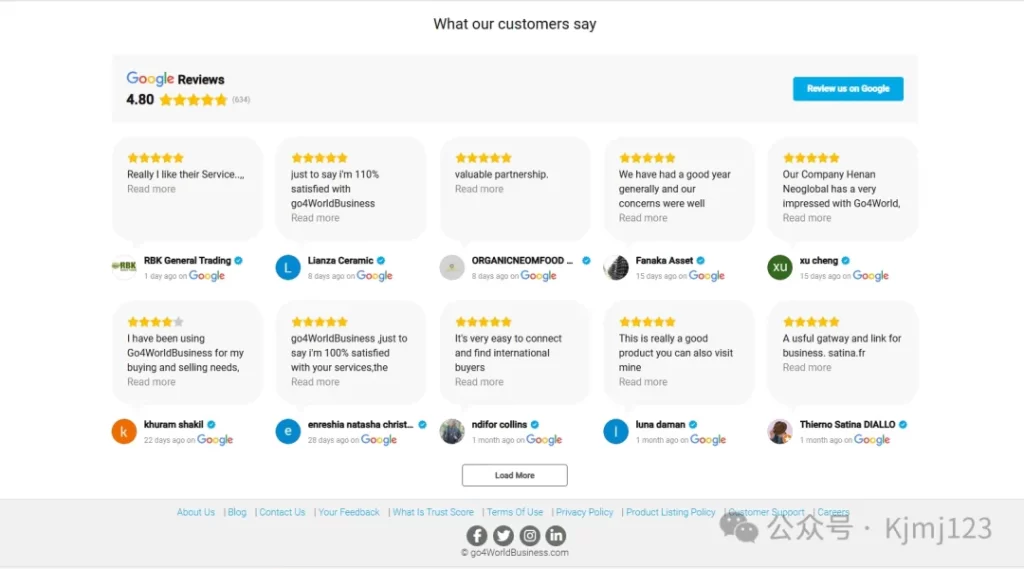Click khuram shakil orange avatar

click(124, 431)
